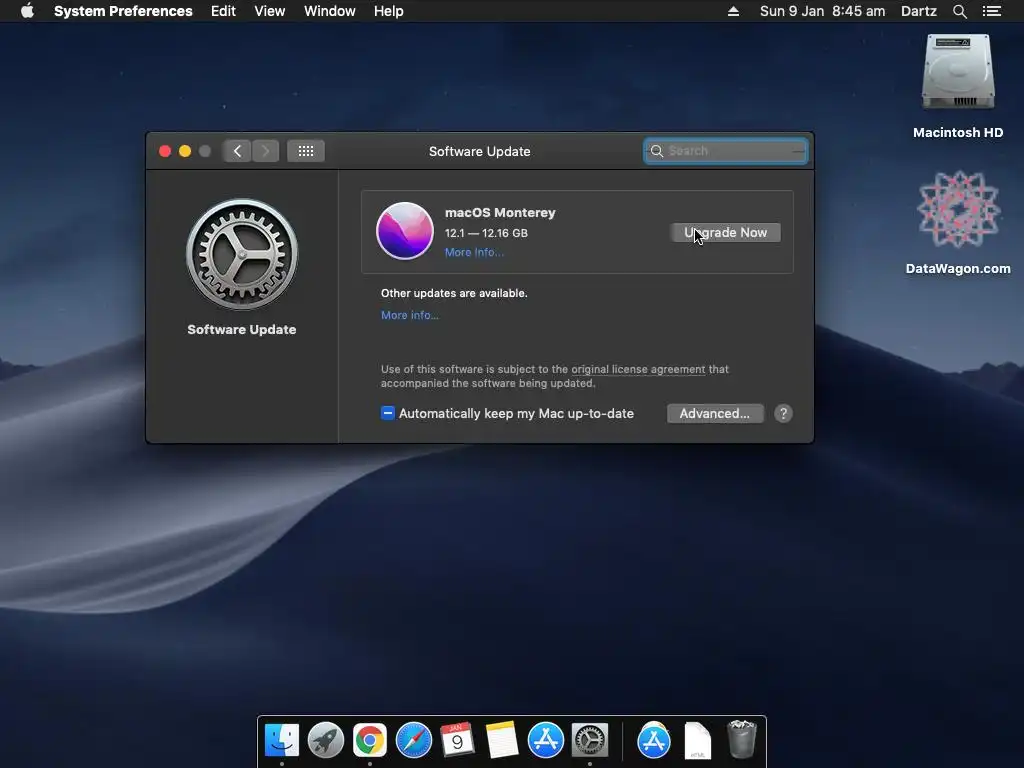Click the macOS Monterey icon
1024x768 pixels.
coord(405,231)
